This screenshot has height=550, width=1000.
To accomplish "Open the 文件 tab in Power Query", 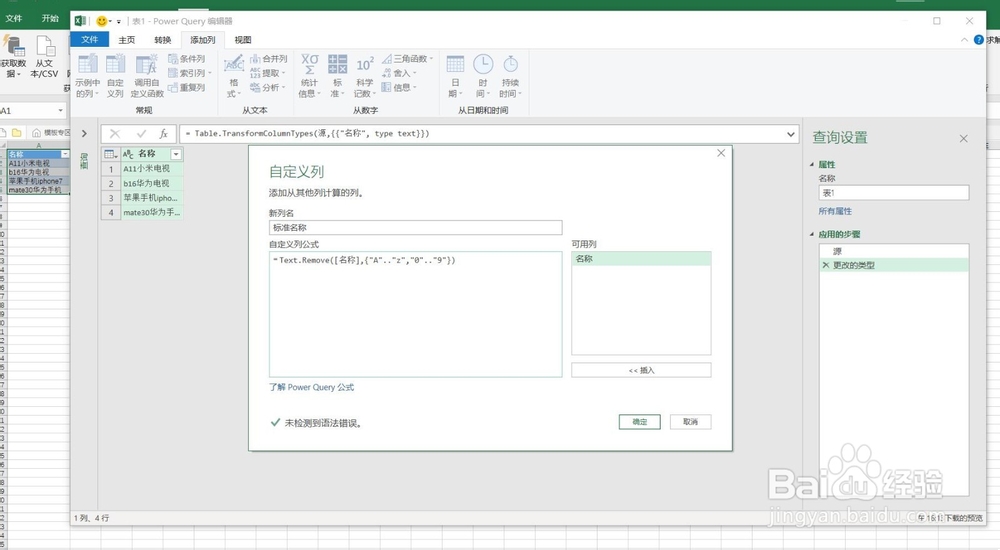I will (90, 40).
